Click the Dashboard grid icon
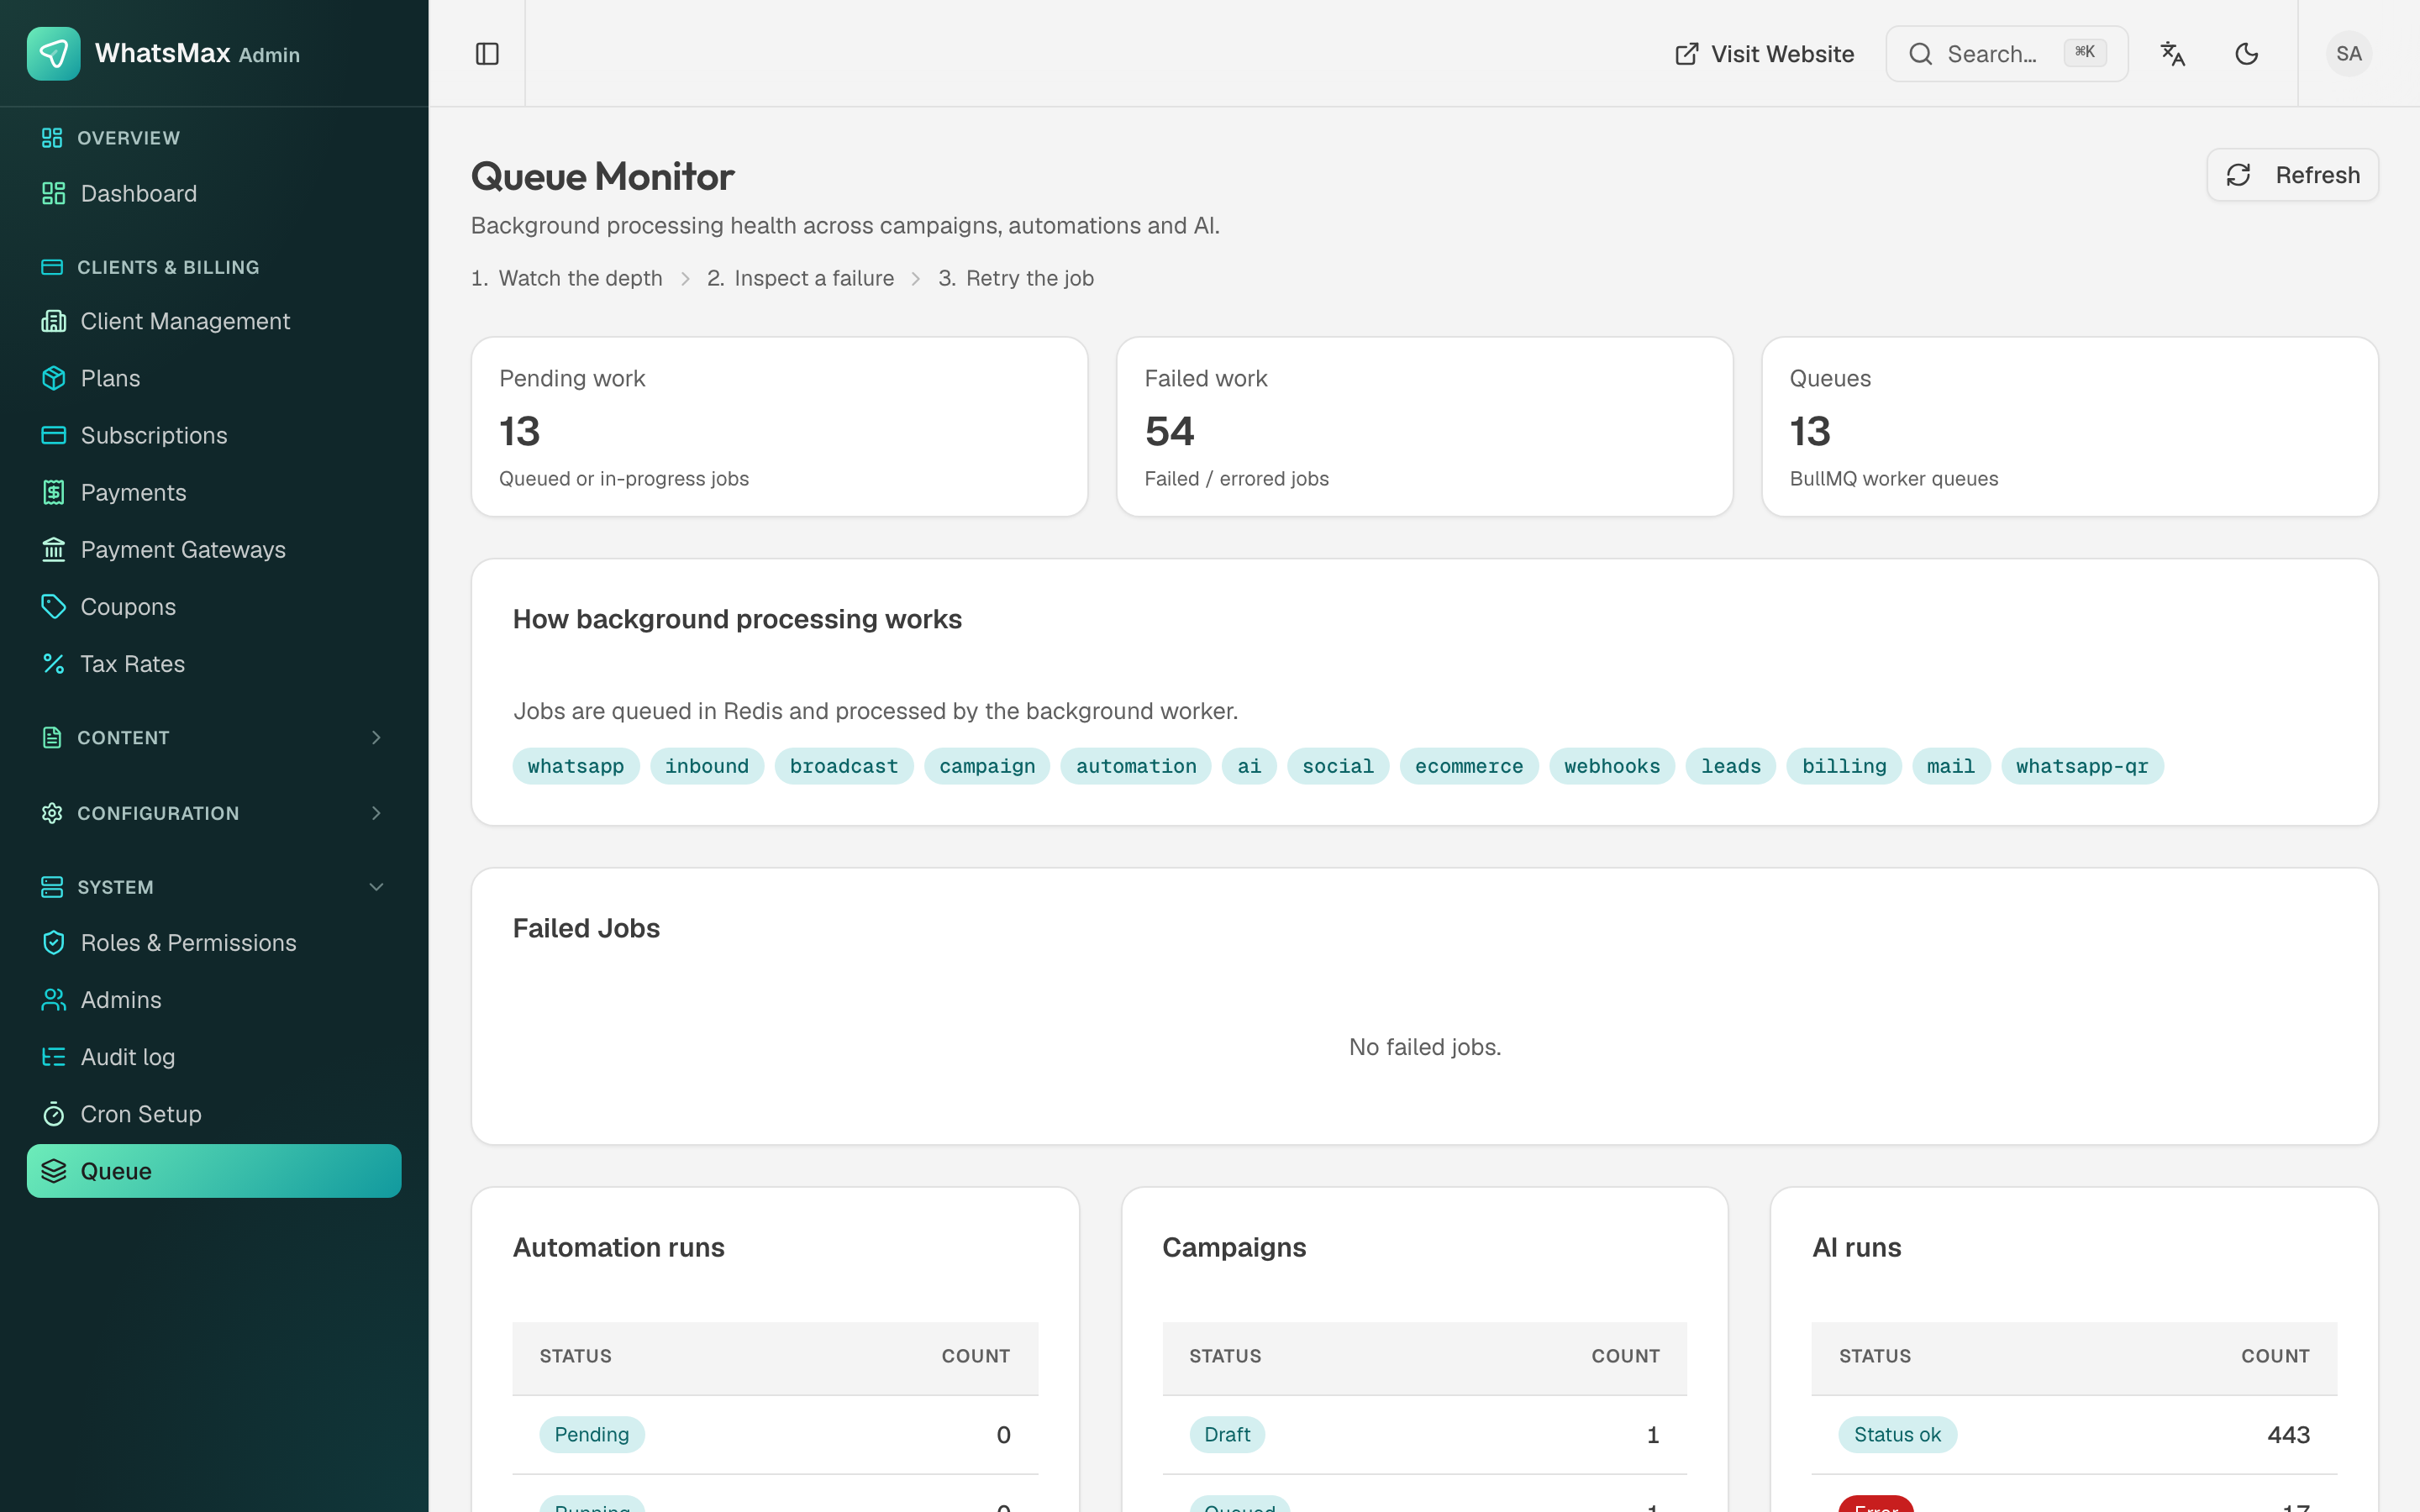The image size is (2420, 1512). point(54,193)
